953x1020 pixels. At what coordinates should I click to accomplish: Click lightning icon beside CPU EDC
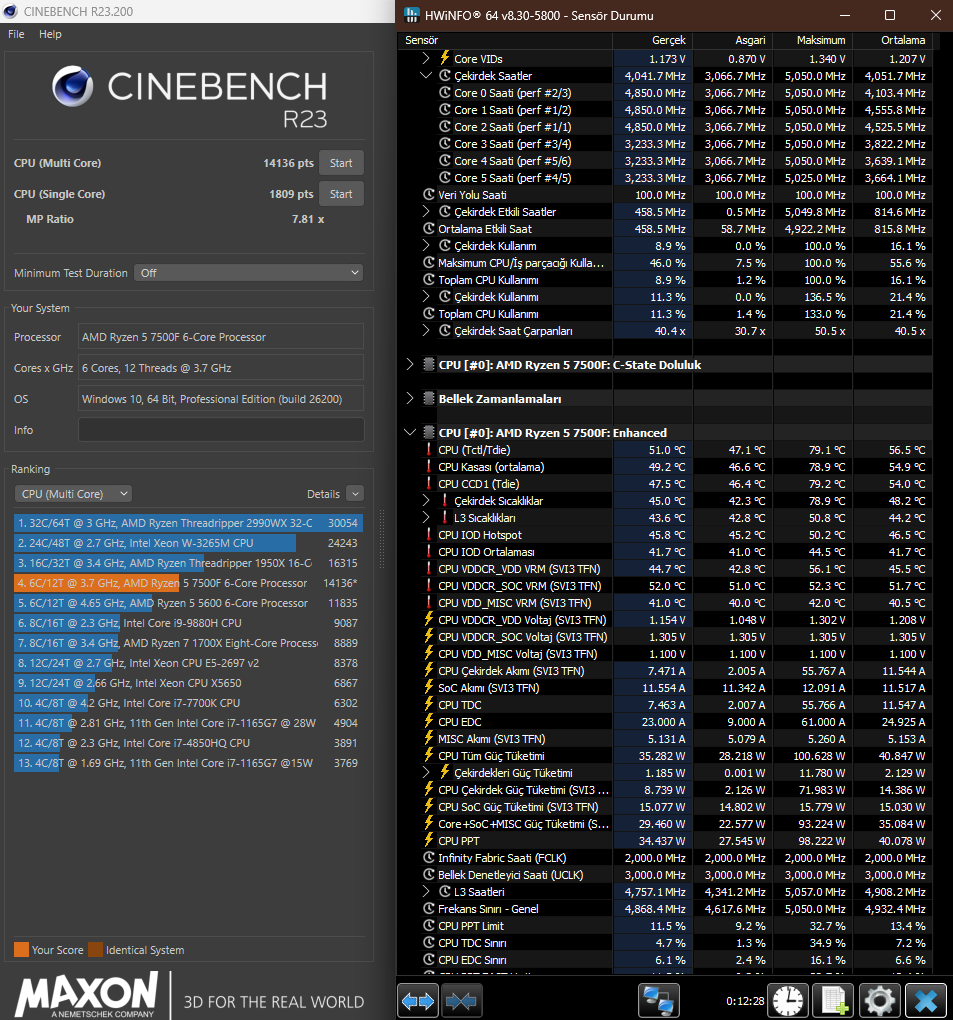pos(429,721)
